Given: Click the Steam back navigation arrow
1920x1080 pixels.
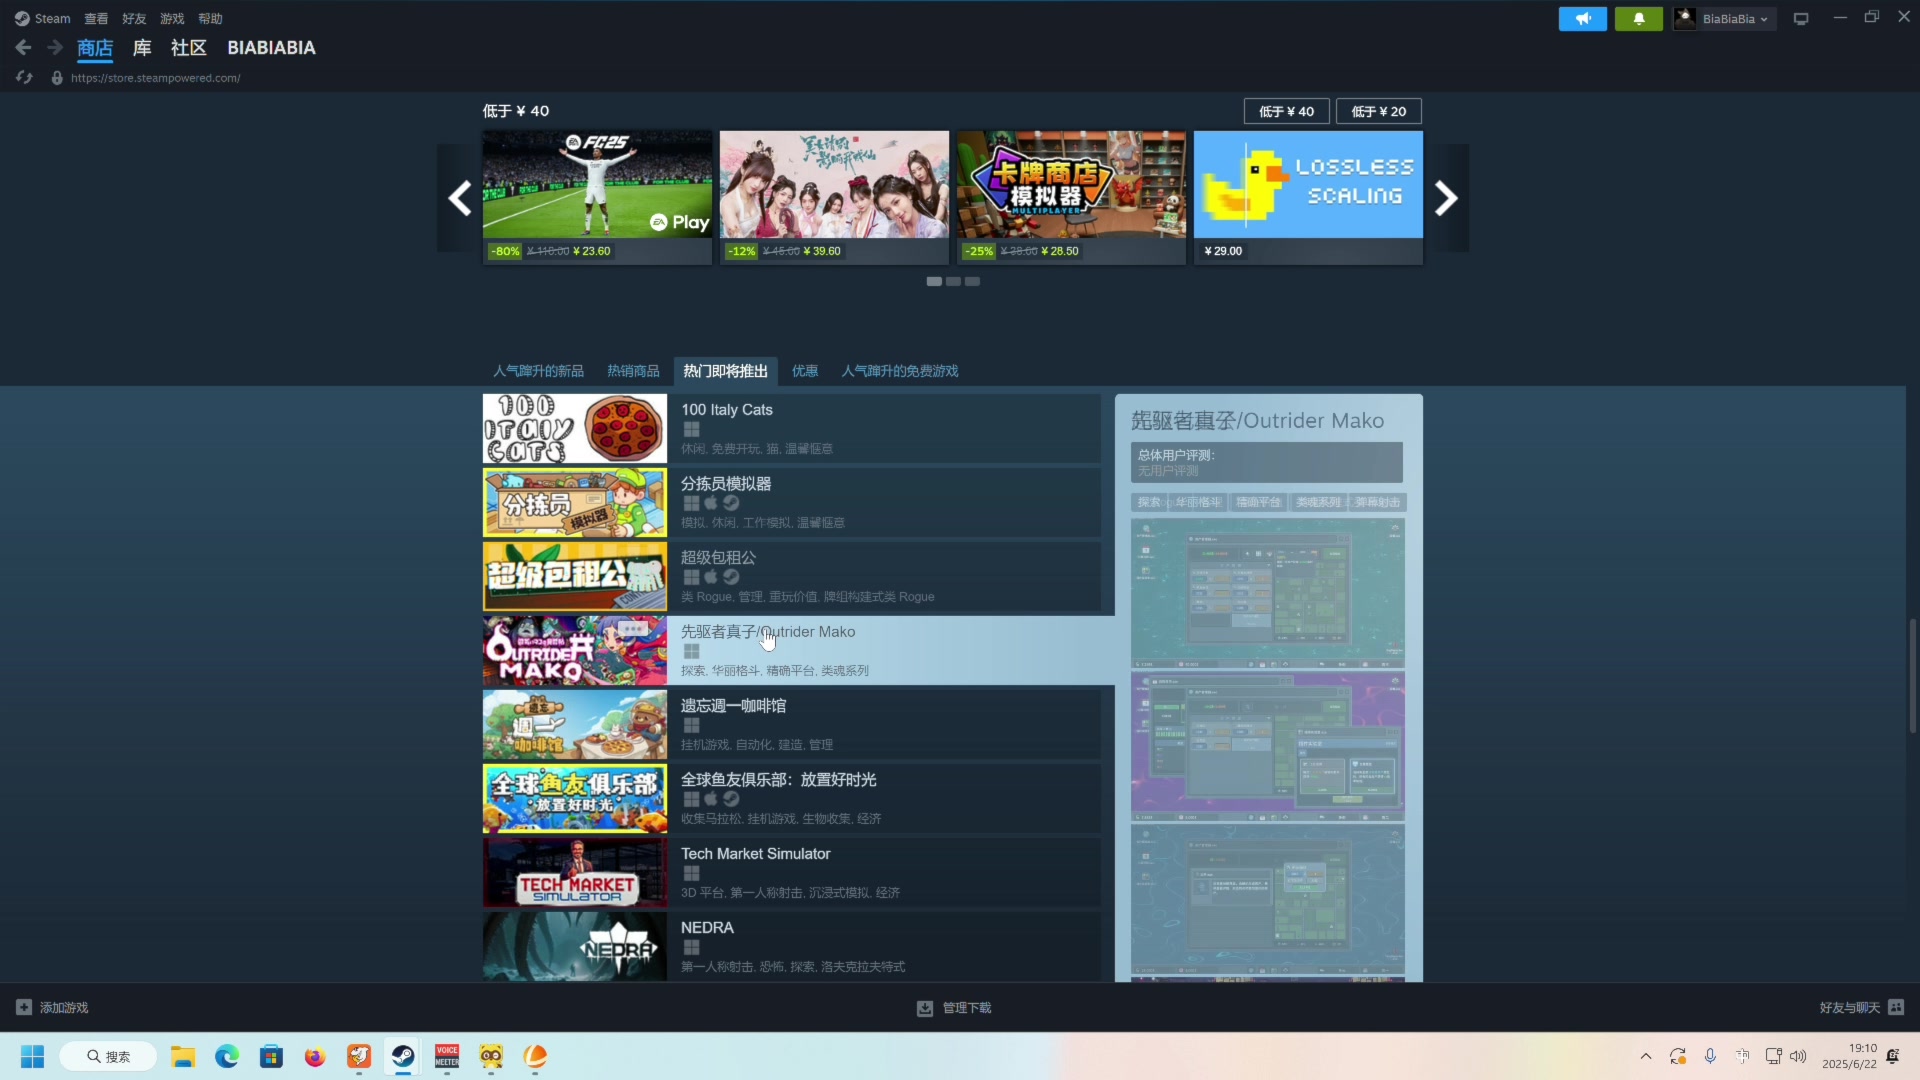Looking at the screenshot, I should (23, 47).
